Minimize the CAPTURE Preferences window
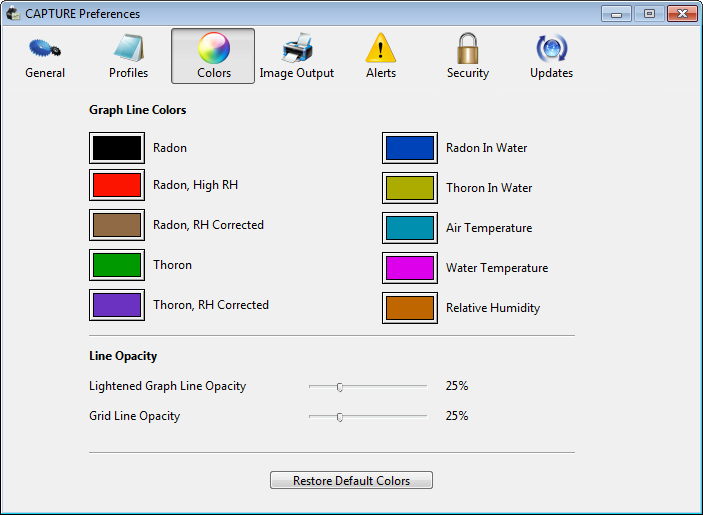703x515 pixels. coord(616,14)
